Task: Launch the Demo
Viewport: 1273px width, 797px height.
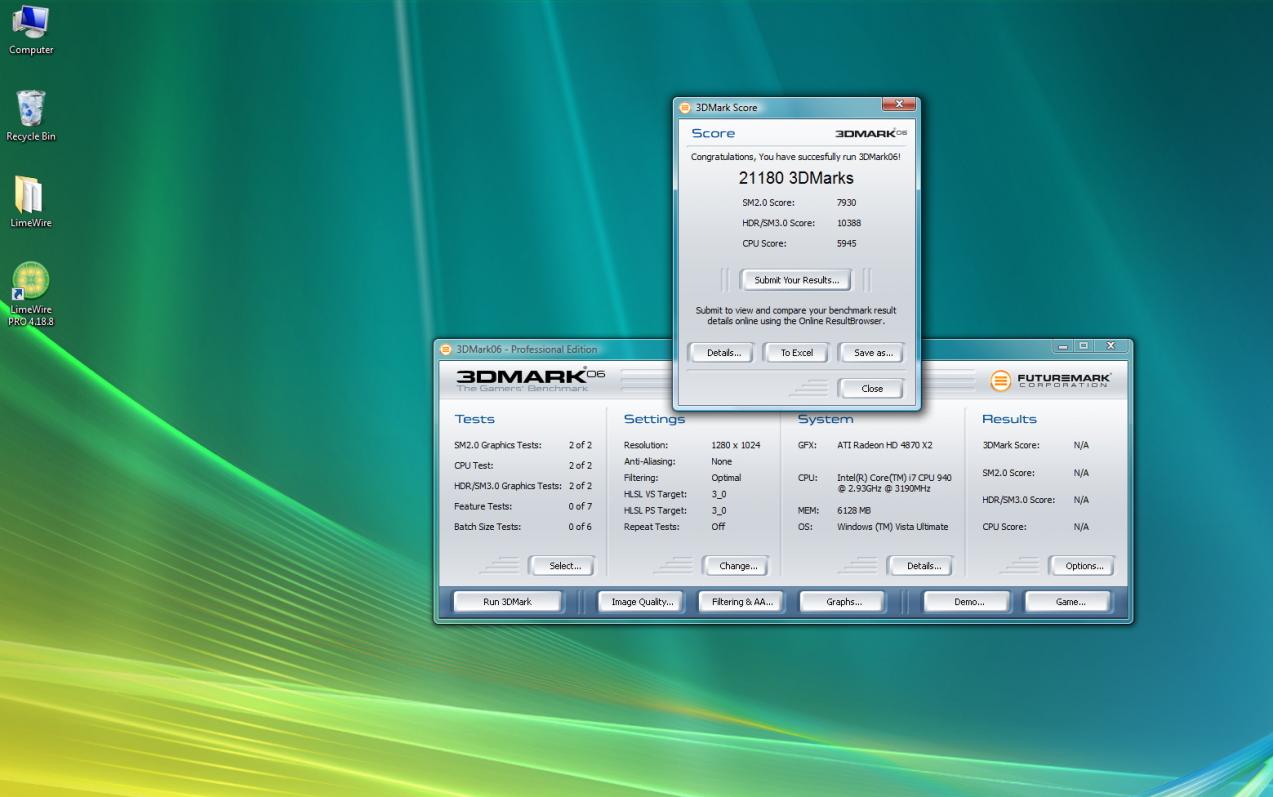Action: (968, 602)
